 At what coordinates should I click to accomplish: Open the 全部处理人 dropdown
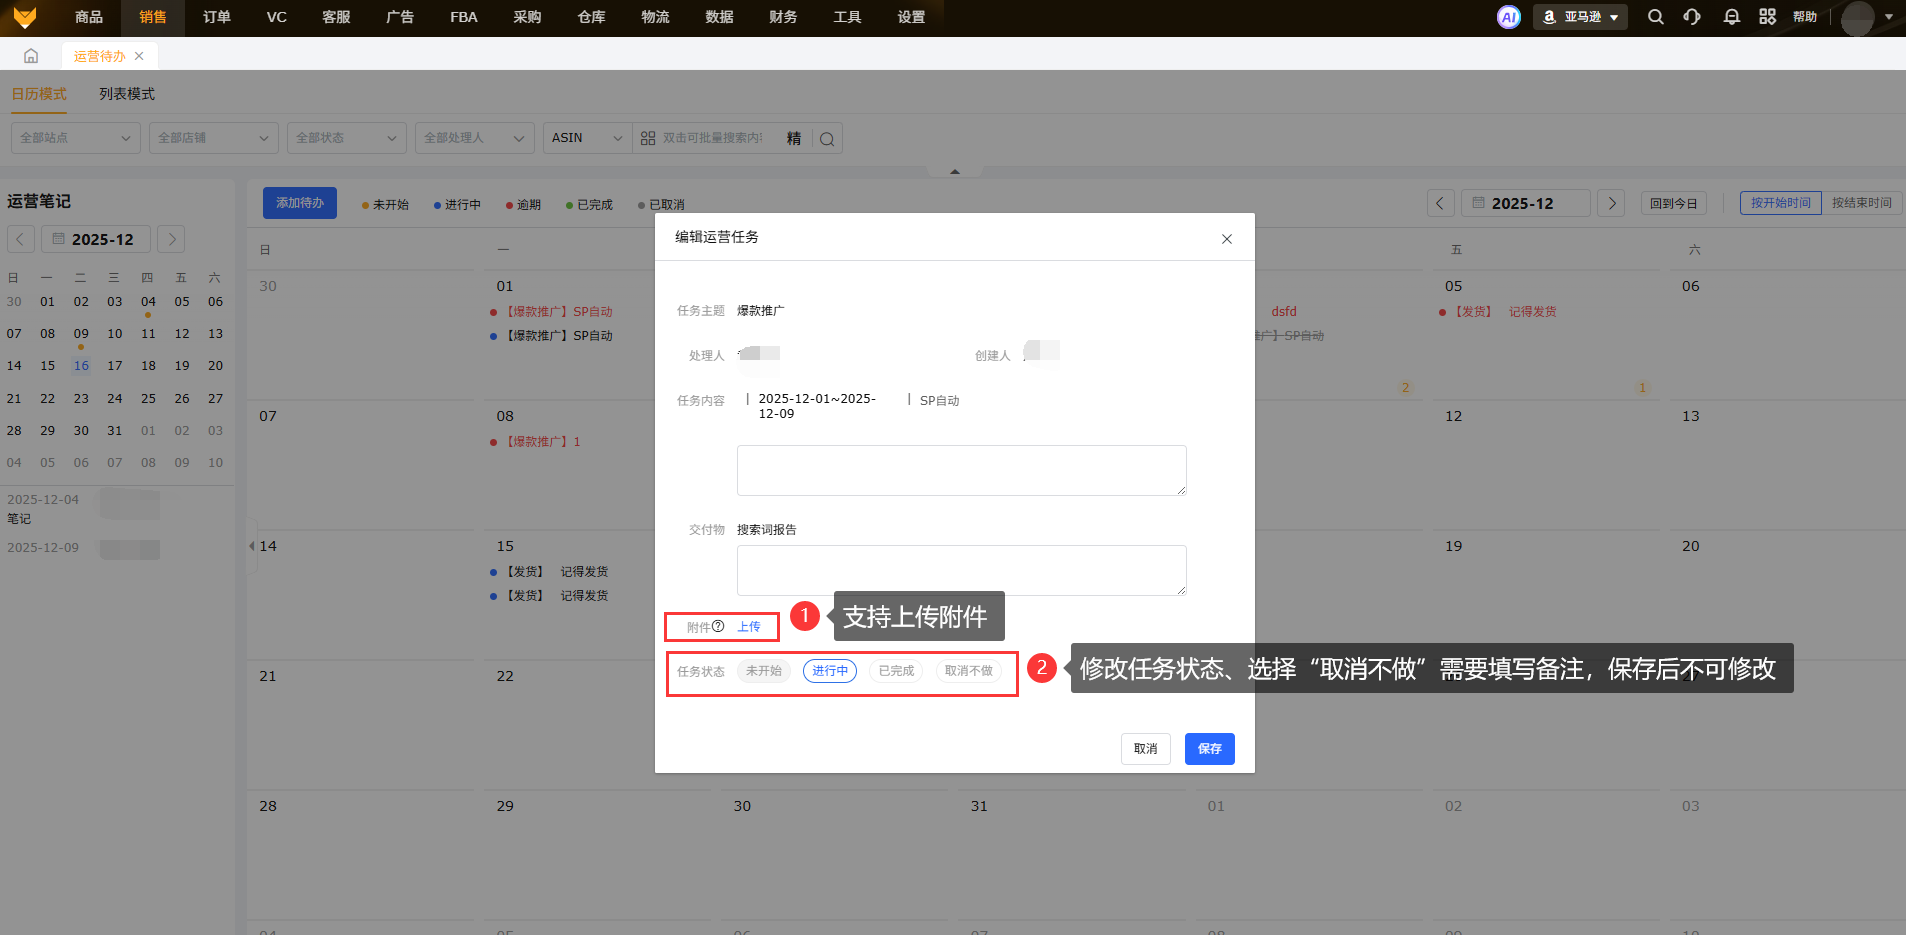[x=475, y=138]
